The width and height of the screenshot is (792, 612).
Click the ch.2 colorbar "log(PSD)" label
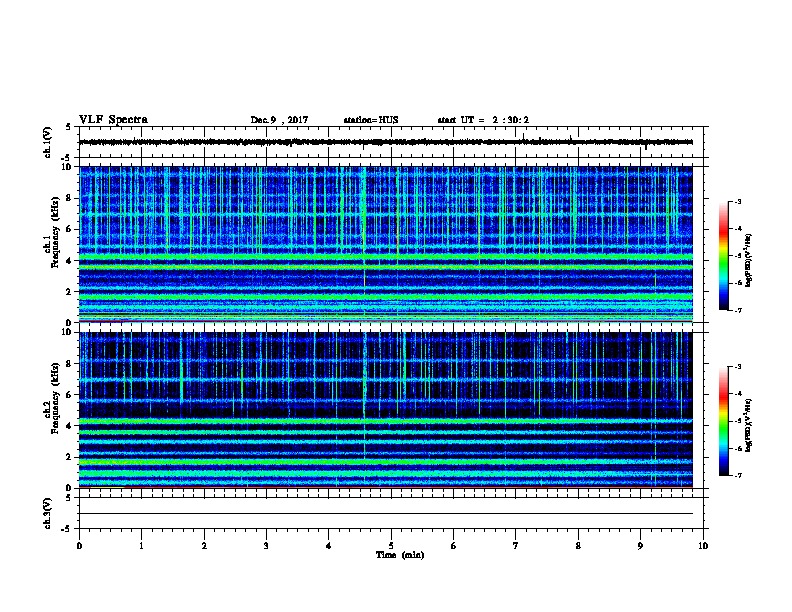pos(749,425)
